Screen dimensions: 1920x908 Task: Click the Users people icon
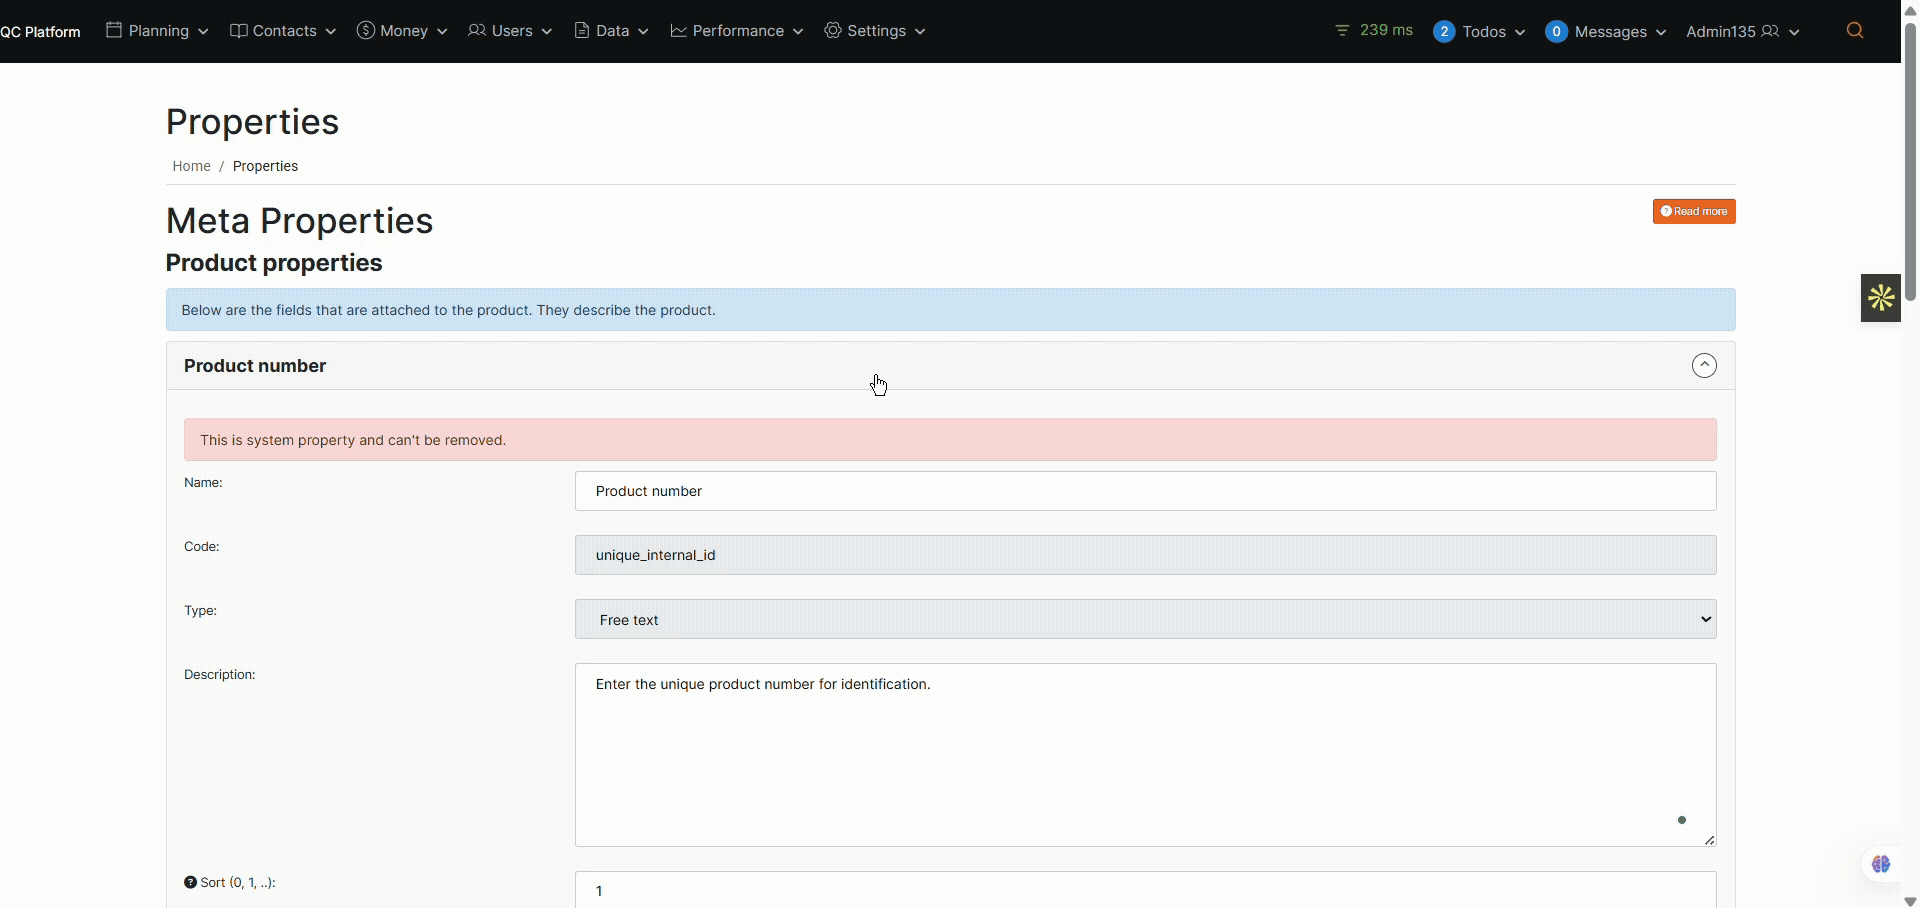(477, 30)
